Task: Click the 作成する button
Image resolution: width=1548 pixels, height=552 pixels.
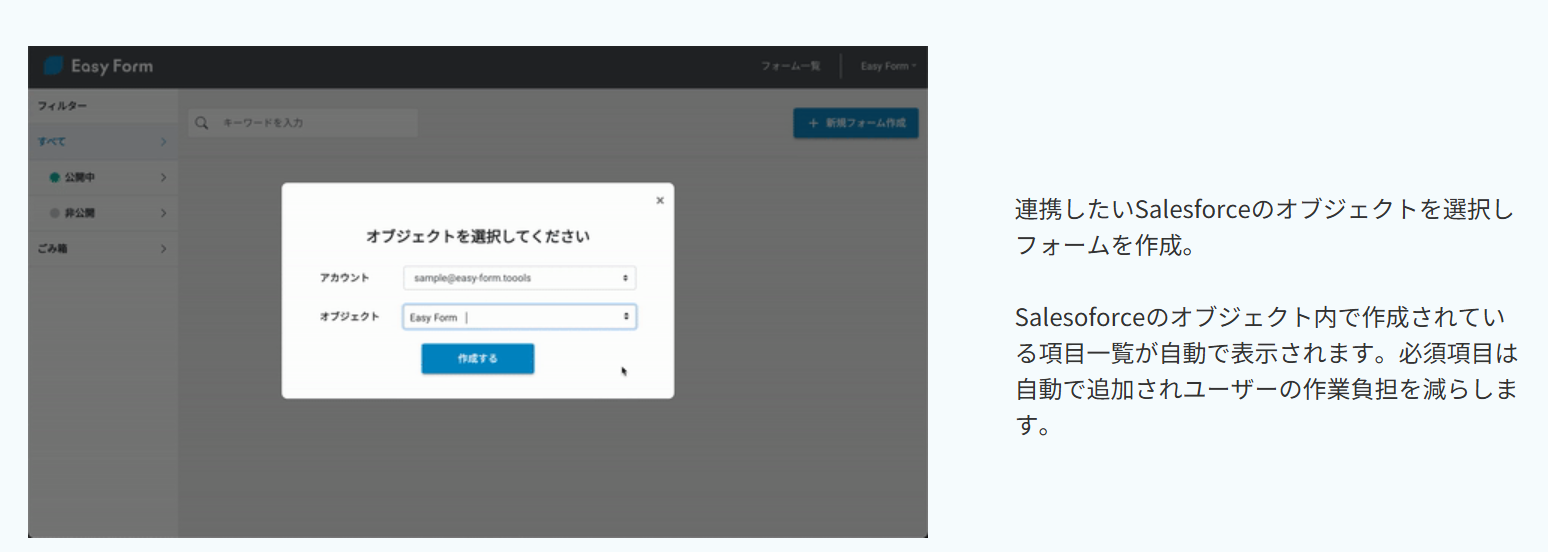Action: tap(478, 358)
